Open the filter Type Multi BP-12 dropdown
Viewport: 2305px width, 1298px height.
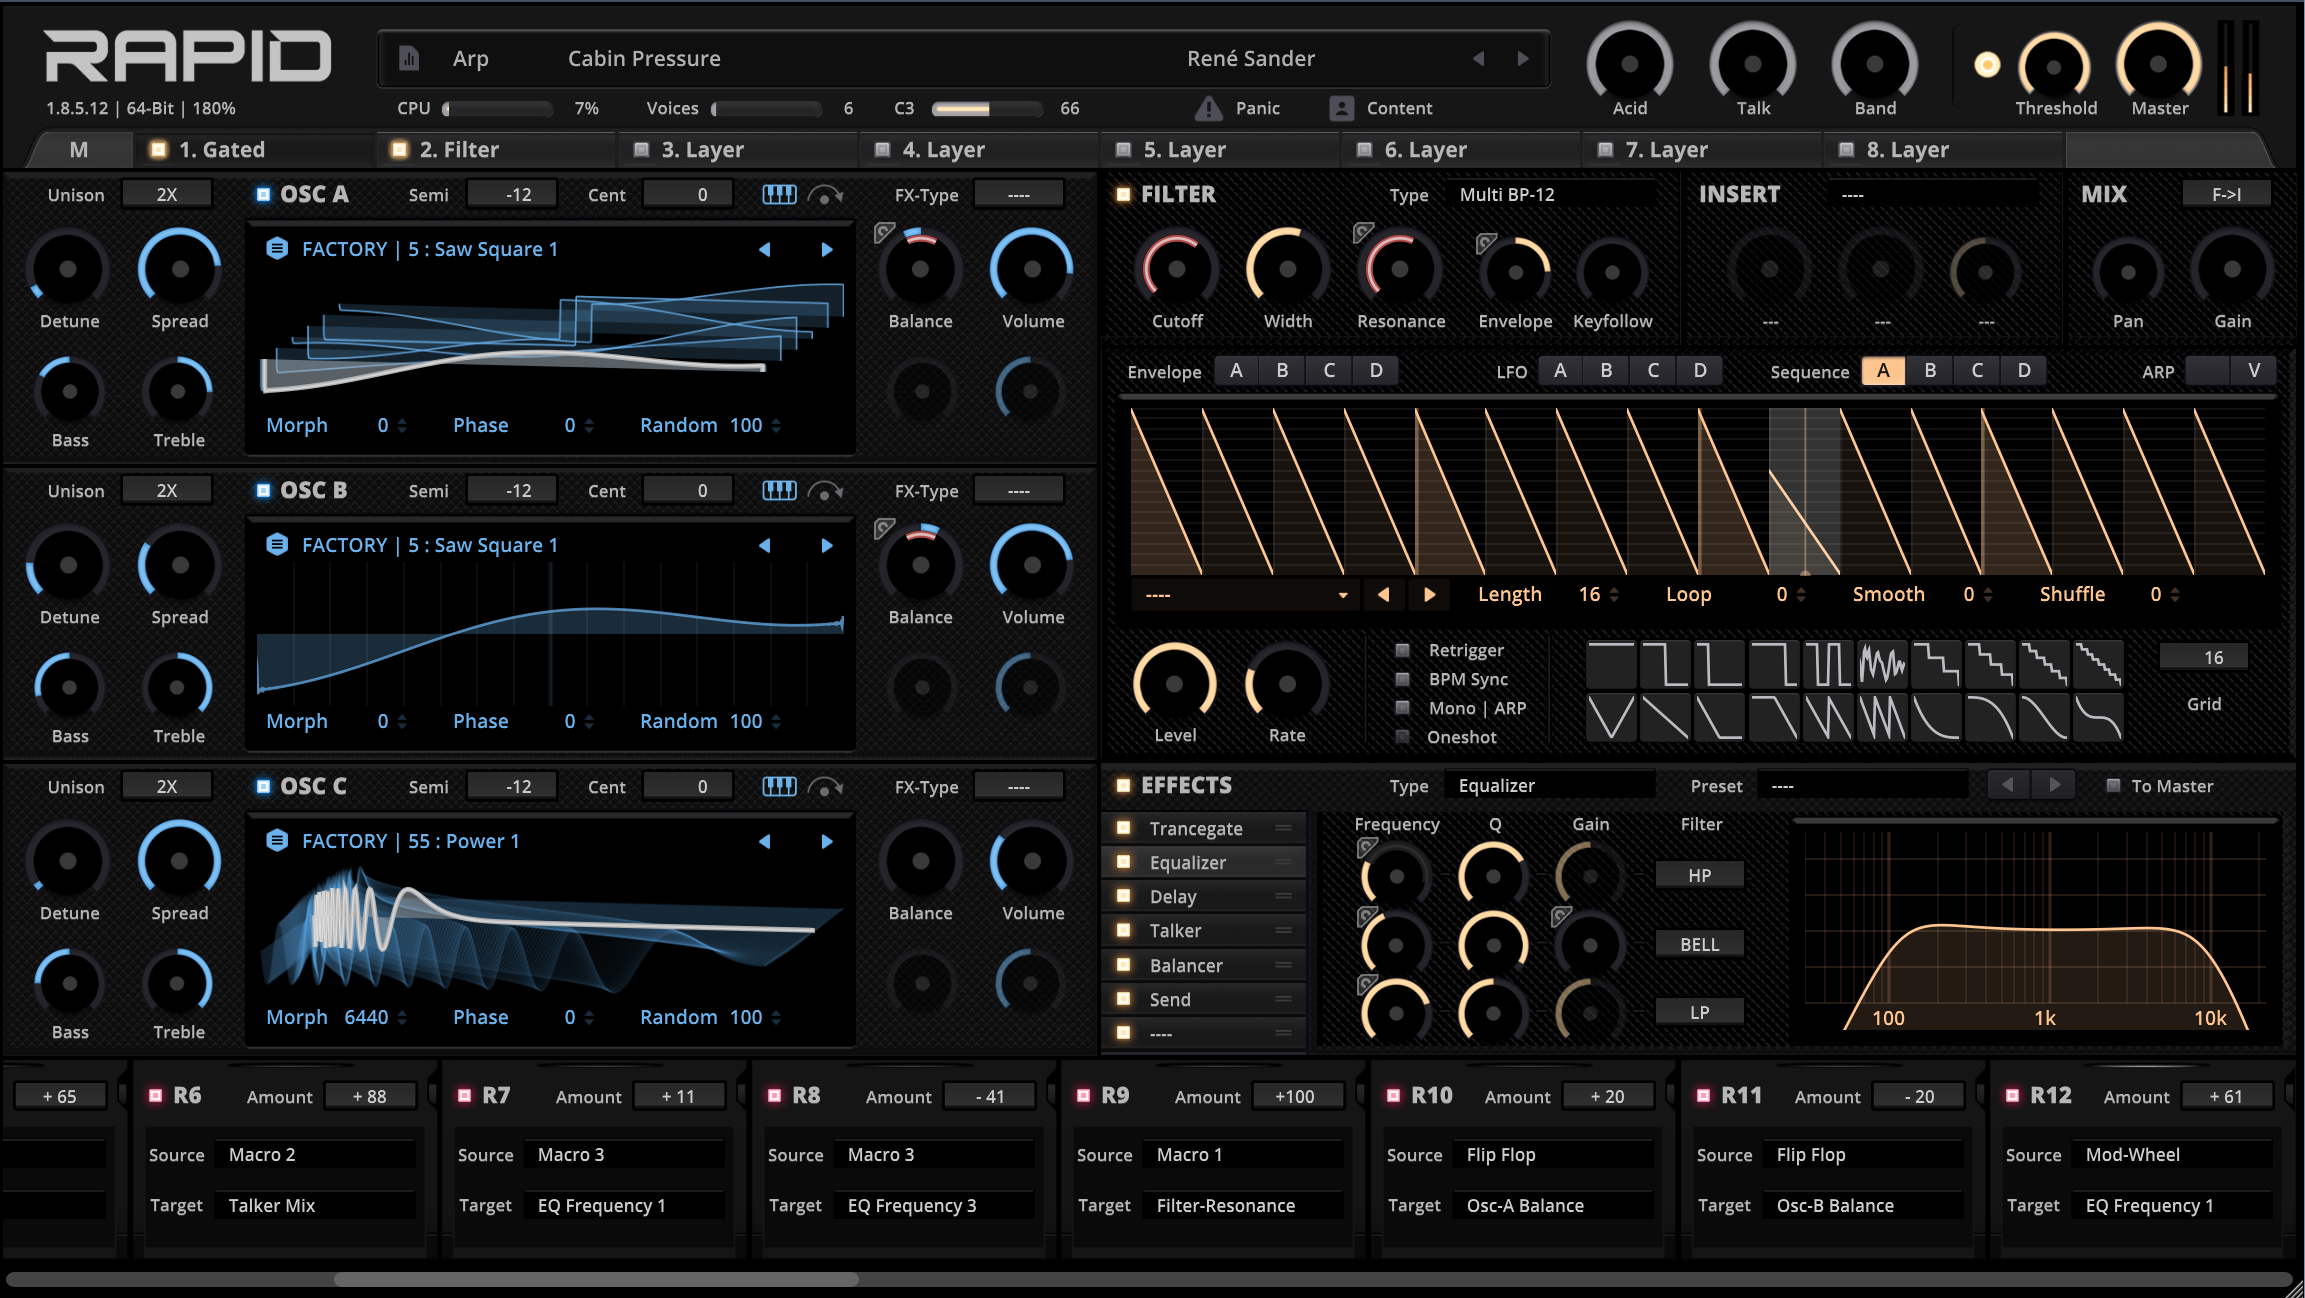pos(1552,194)
